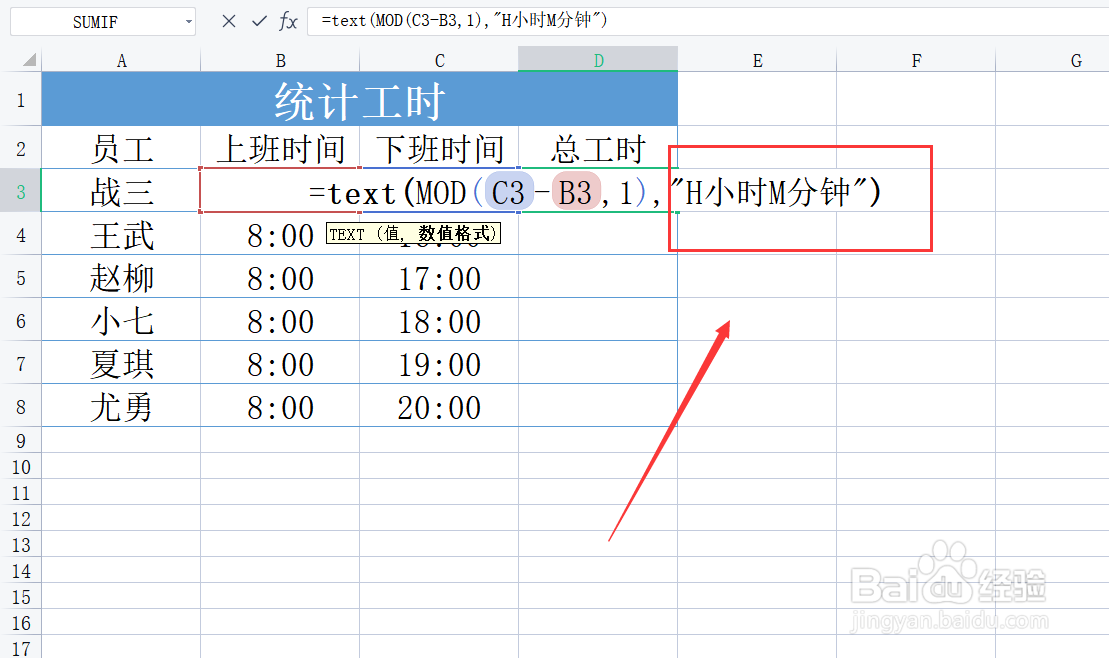Select the merged 统计工时 title cell
The width and height of the screenshot is (1109, 658).
point(359,99)
